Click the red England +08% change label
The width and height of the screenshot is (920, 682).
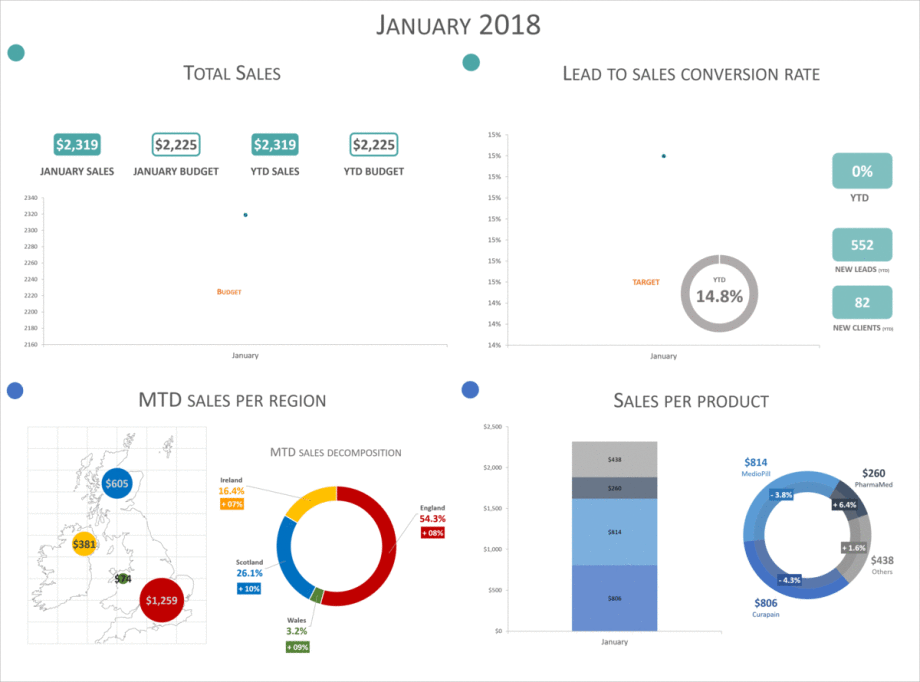point(432,533)
